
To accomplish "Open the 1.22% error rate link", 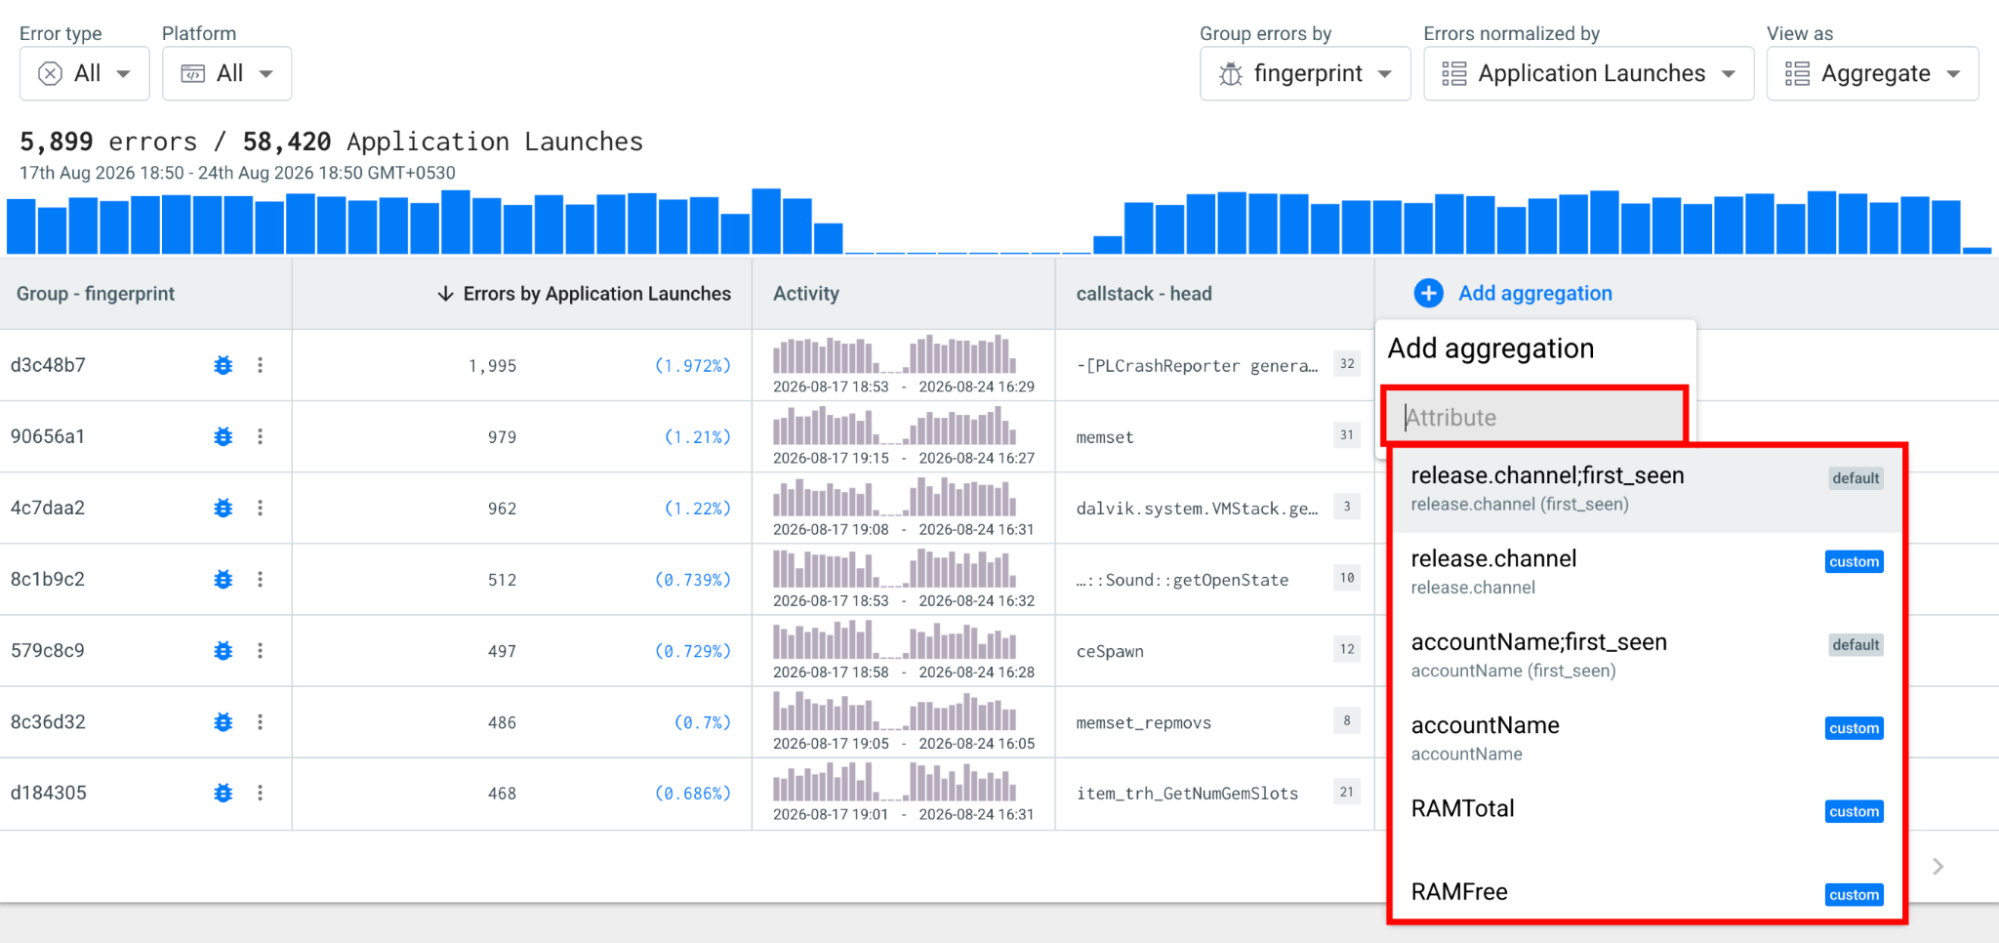I will pyautogui.click(x=698, y=508).
